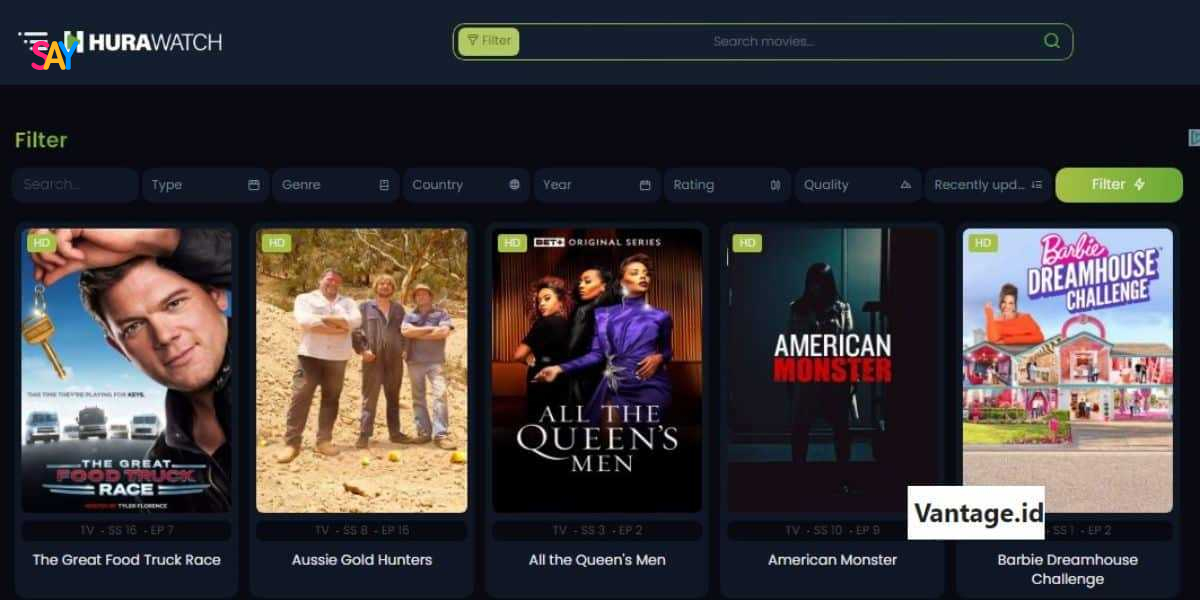Open the Rating filter dropdown
This screenshot has height=600, width=1200.
(x=727, y=185)
